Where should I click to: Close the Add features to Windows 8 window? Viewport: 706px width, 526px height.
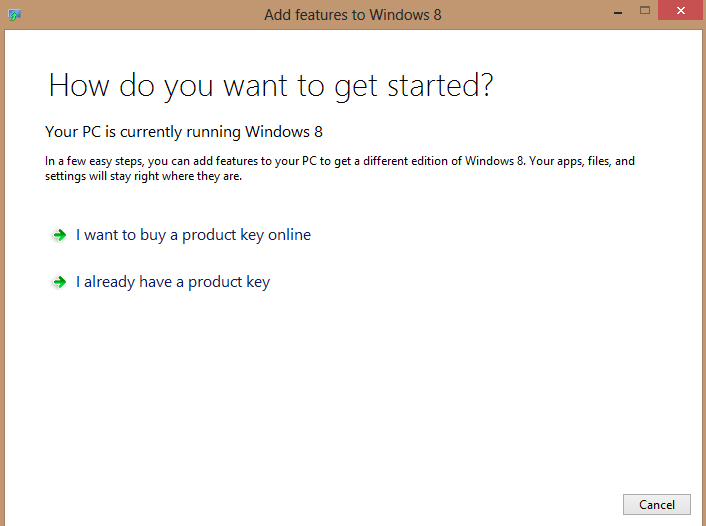681,10
